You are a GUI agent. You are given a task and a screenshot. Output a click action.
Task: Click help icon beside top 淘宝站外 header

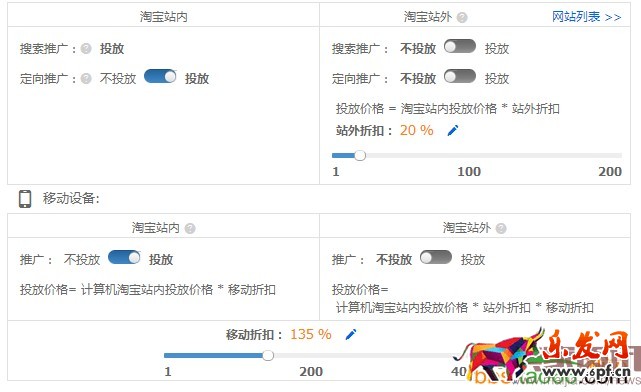[x=462, y=18]
